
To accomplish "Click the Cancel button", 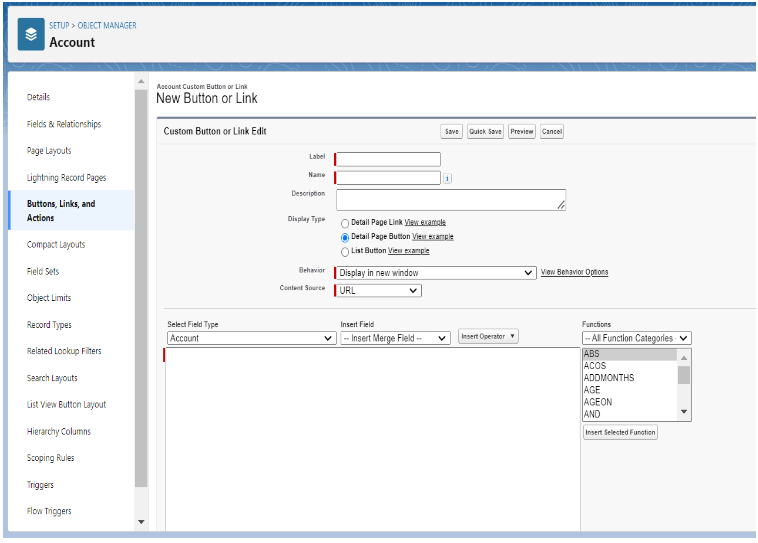I will point(552,132).
